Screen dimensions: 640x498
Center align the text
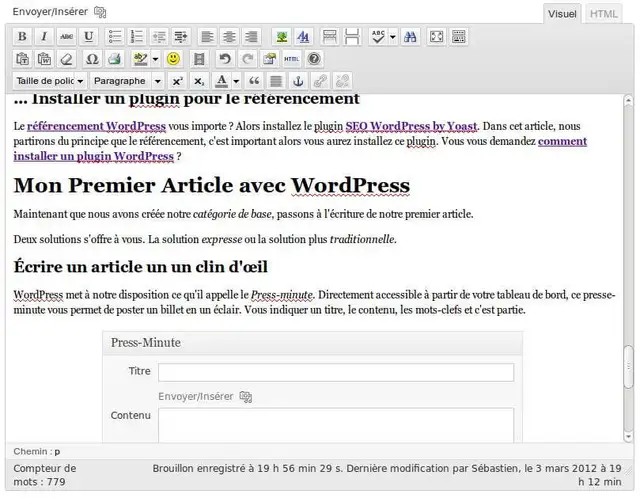point(229,37)
